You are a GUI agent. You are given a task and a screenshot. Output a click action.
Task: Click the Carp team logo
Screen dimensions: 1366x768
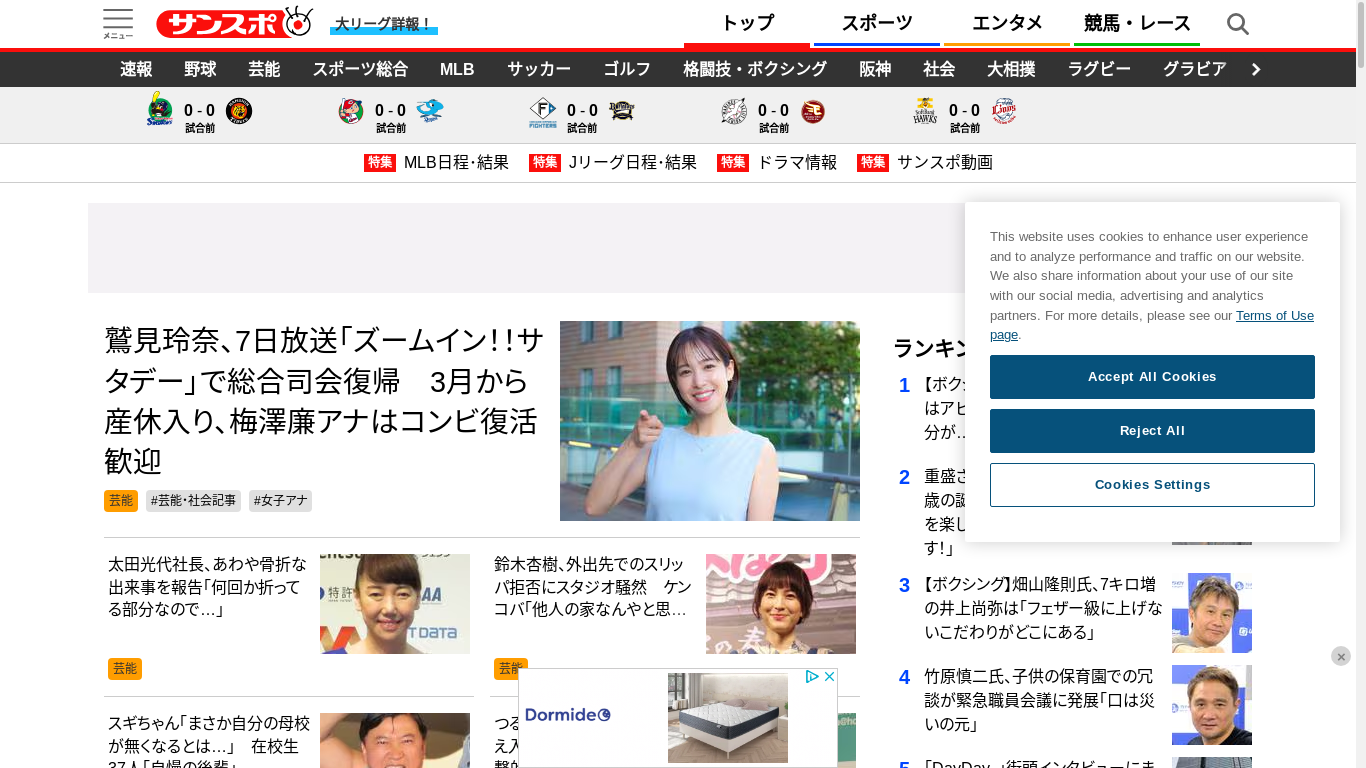351,111
